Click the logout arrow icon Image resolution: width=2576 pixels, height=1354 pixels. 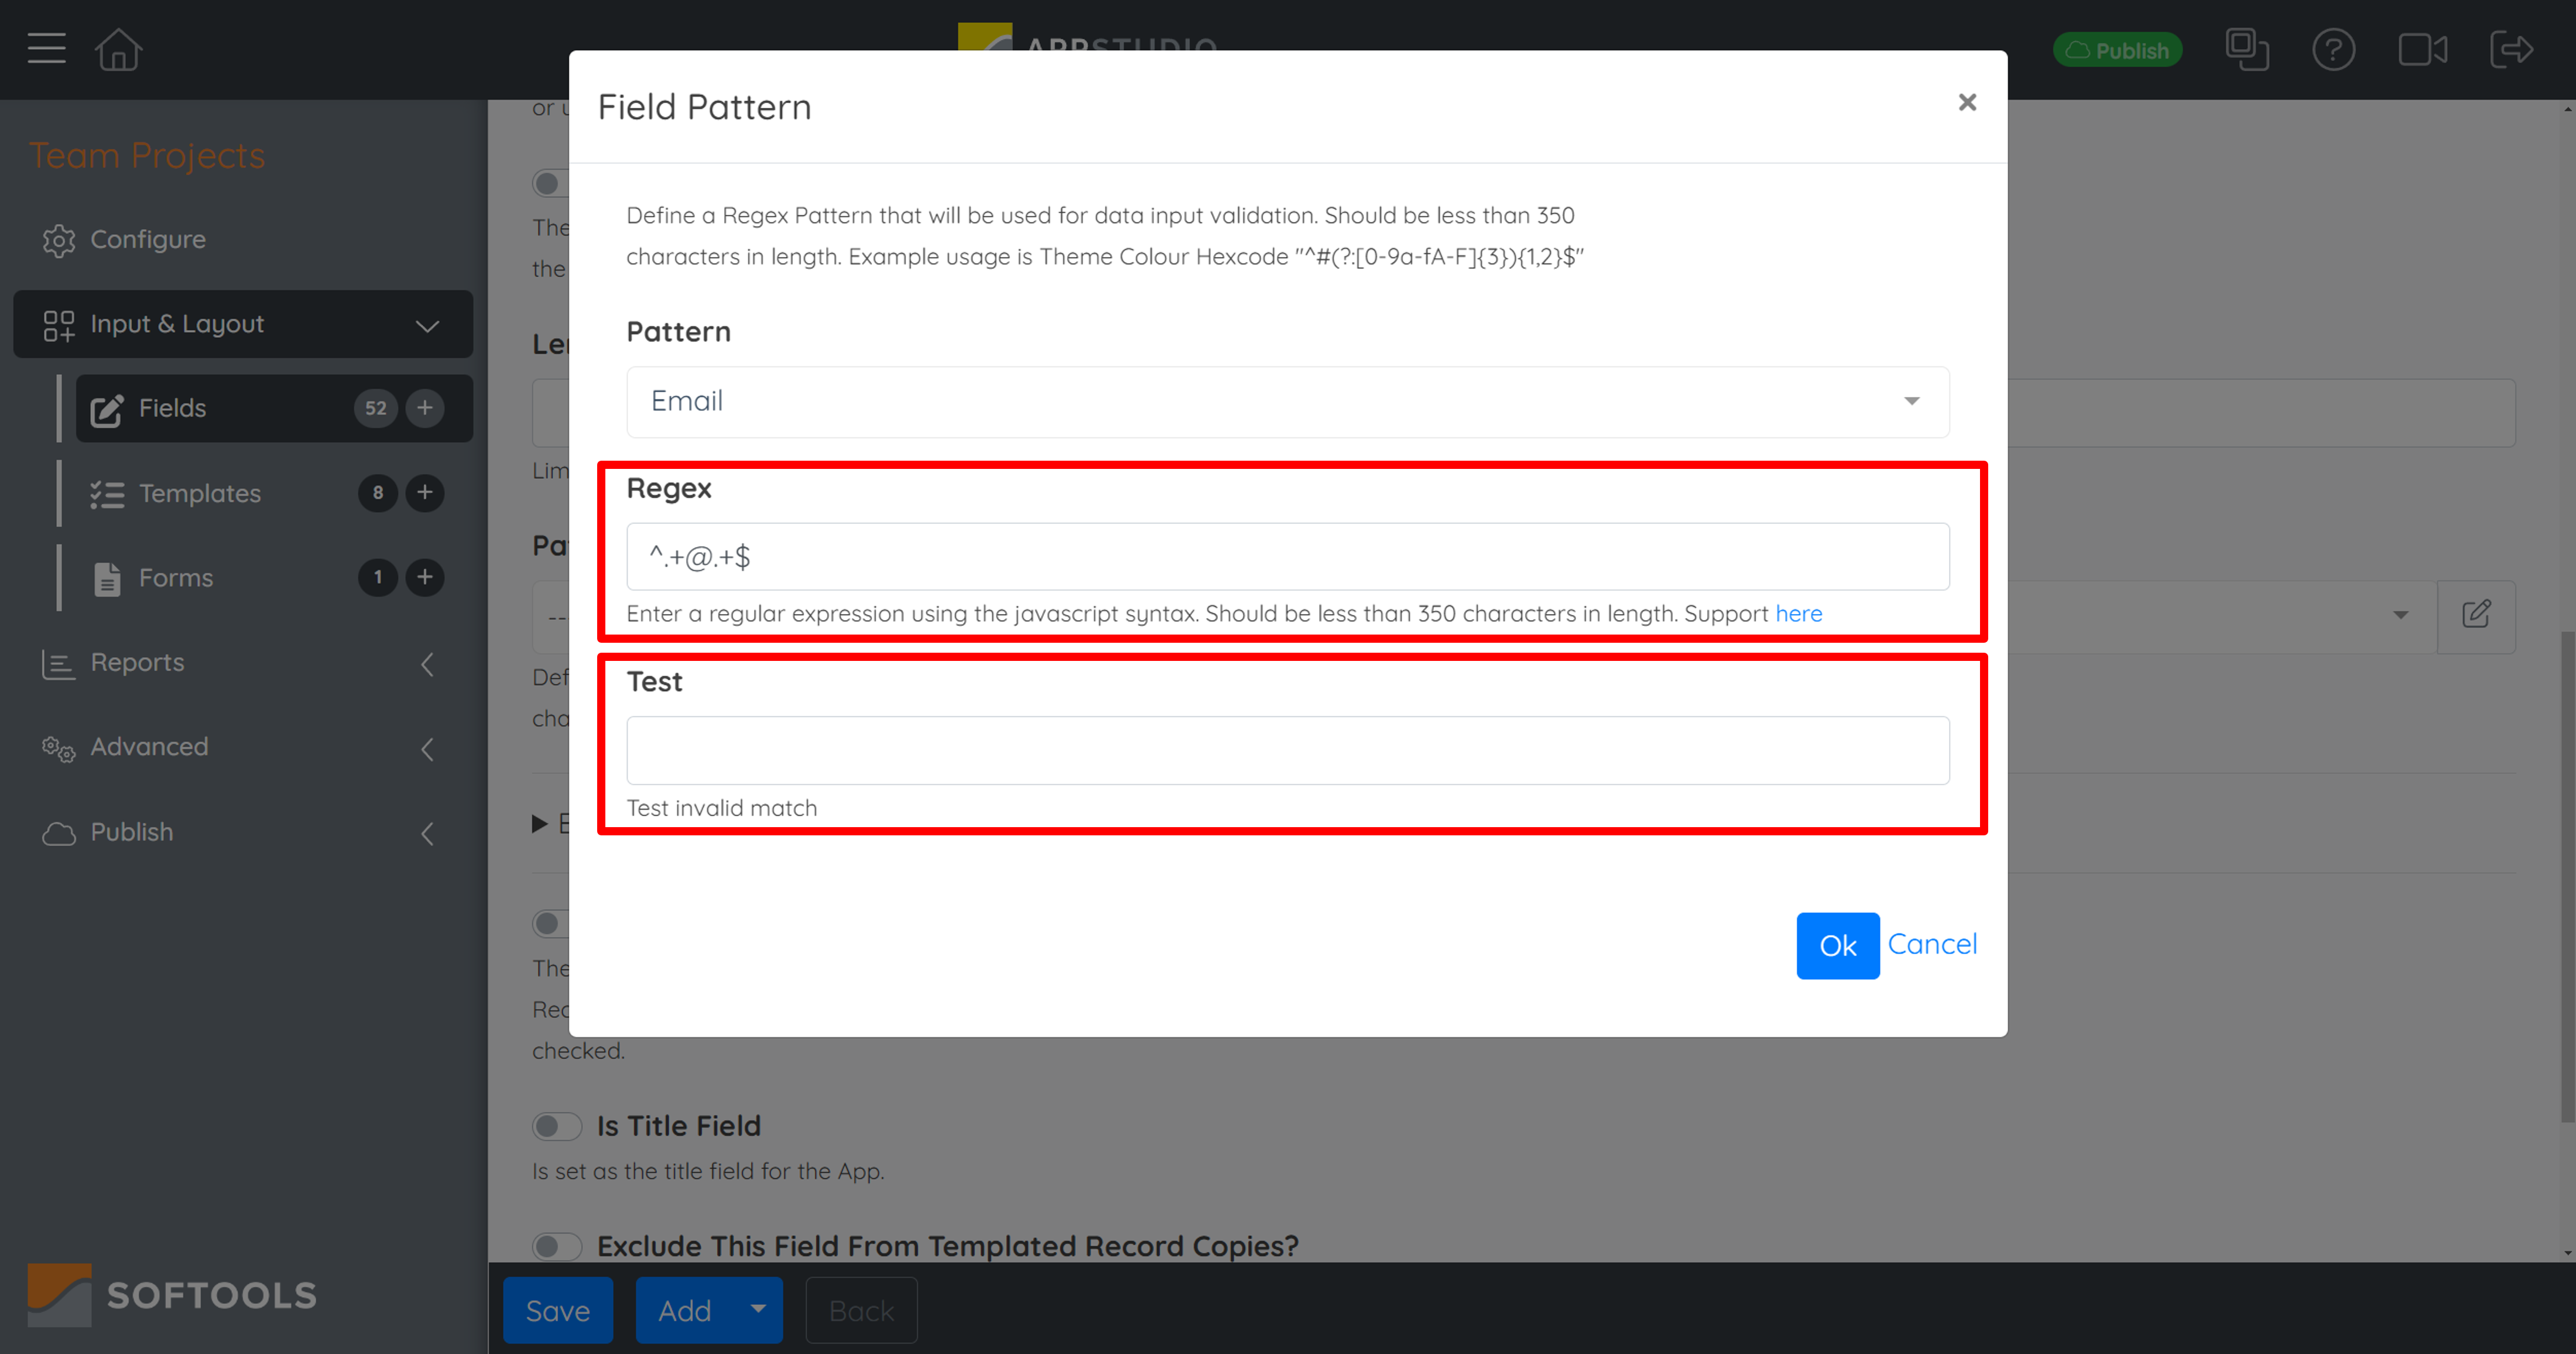[x=2511, y=49]
